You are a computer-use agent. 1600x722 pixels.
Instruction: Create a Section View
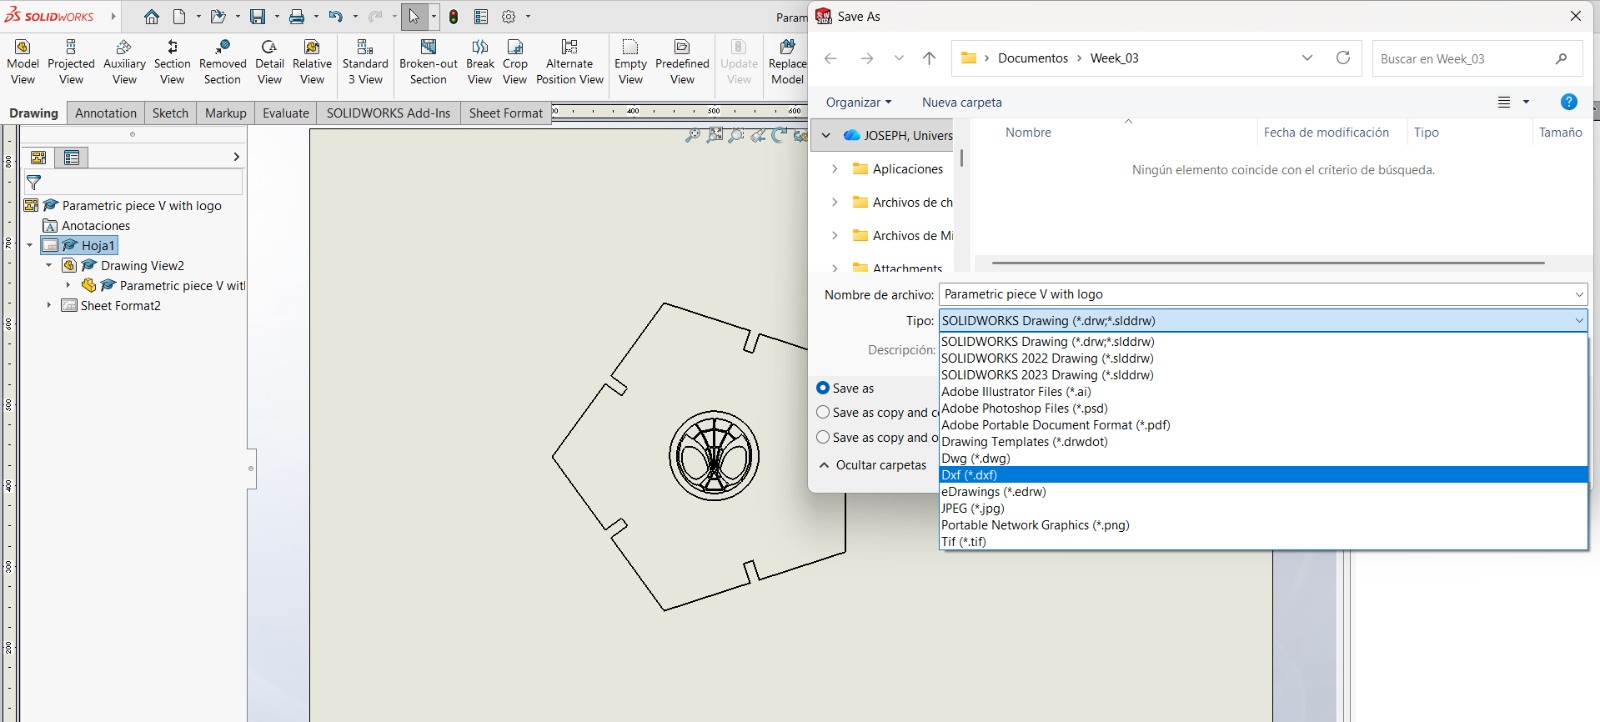click(x=172, y=62)
